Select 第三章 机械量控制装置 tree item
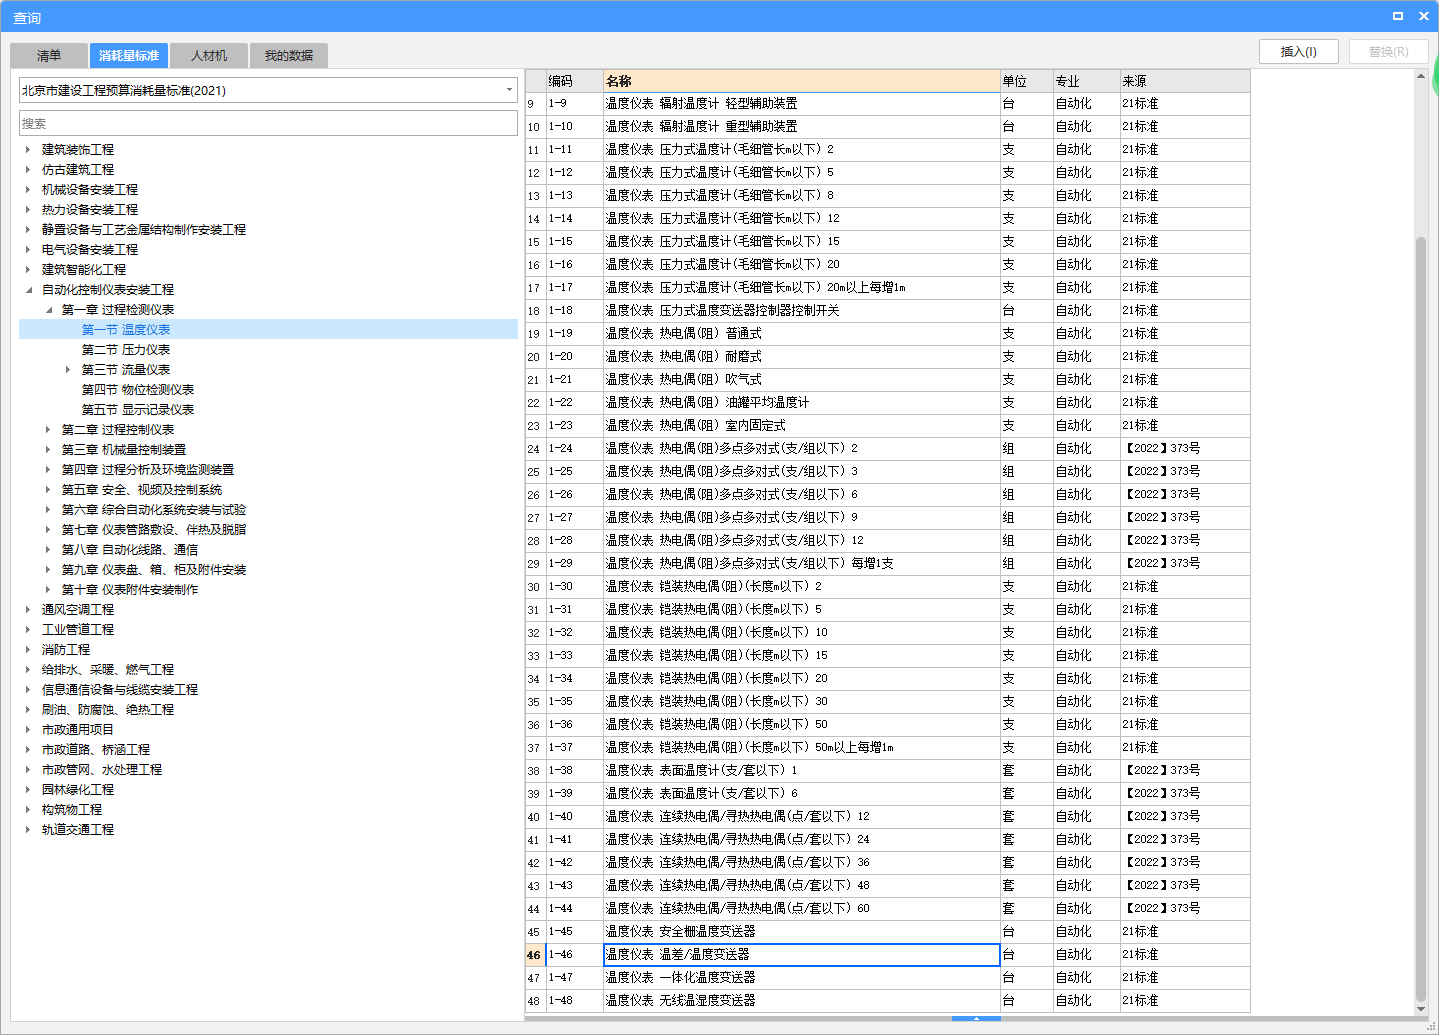This screenshot has height=1035, width=1439. click(x=124, y=450)
